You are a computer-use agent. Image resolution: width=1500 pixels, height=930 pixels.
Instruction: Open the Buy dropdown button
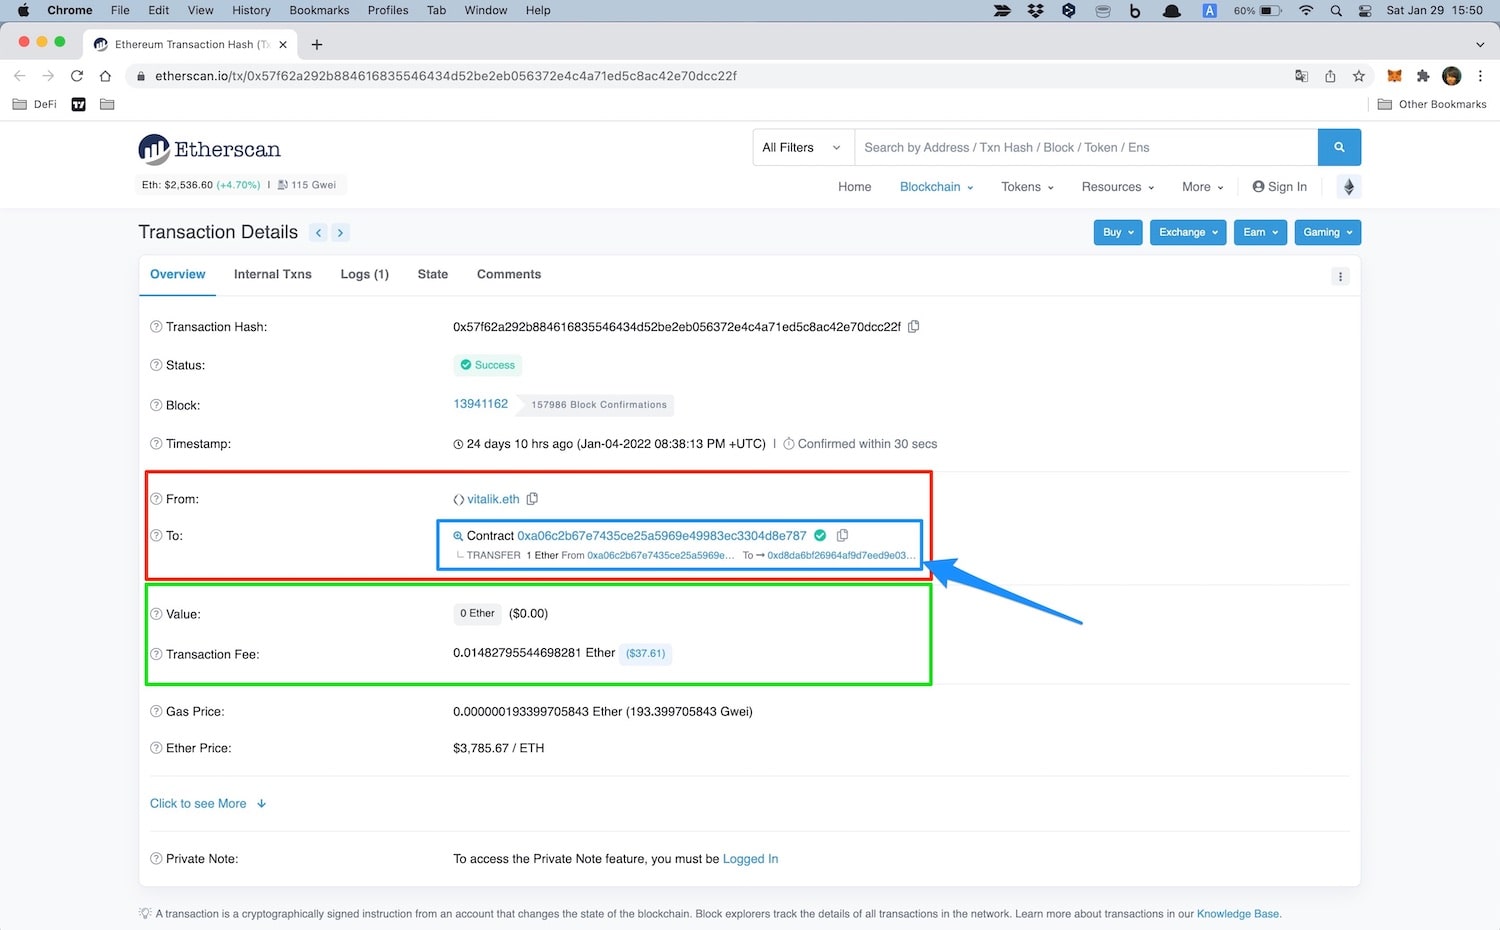coord(1118,232)
